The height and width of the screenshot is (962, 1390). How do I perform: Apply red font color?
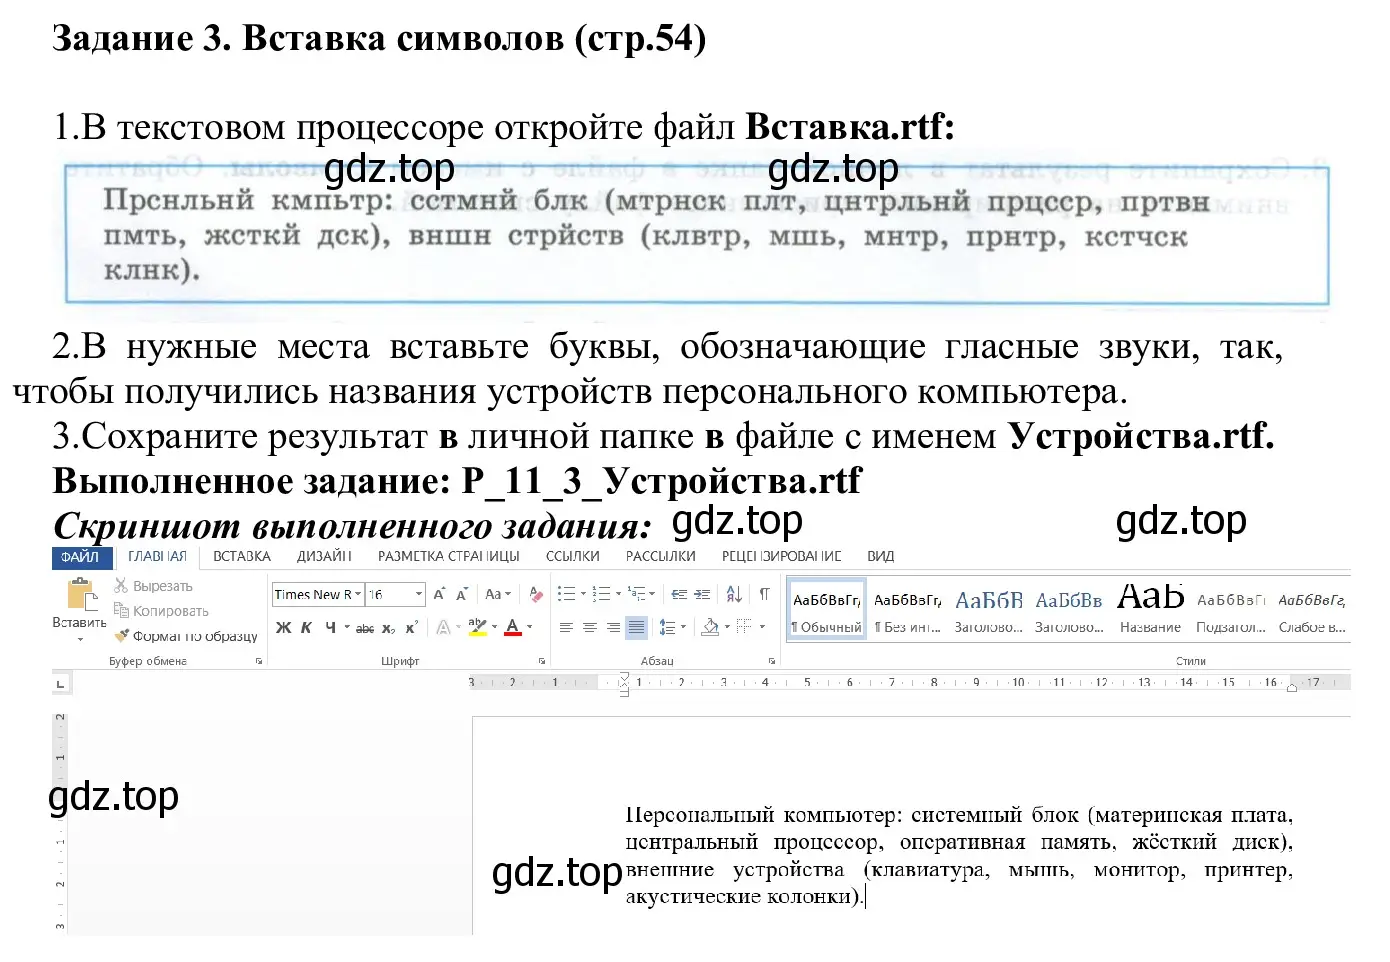513,628
